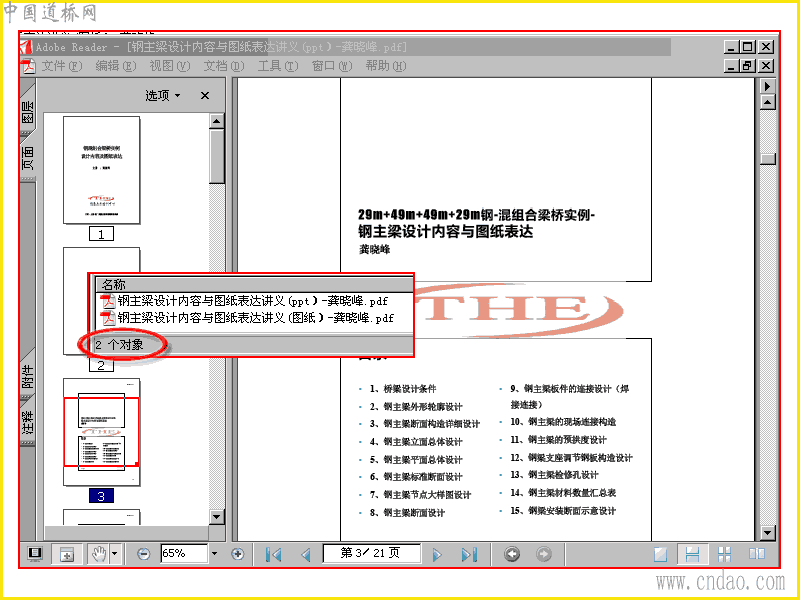
Task: Open the 文件(F) menu
Action: (62, 66)
